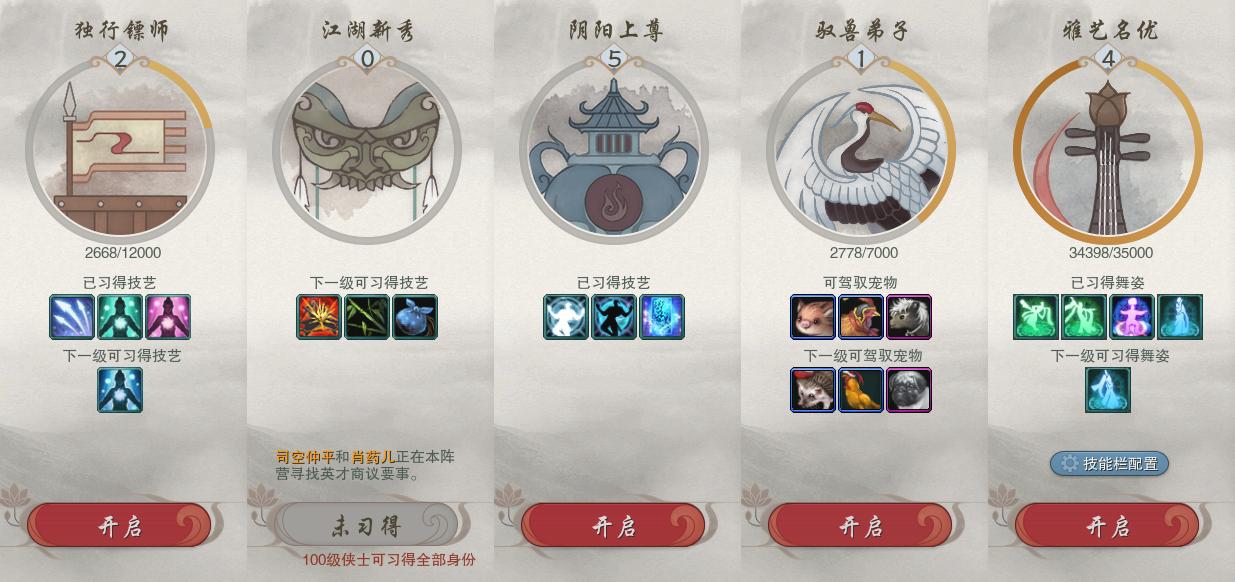Click the purple seated dancer icon under 已习得舞姿
This screenshot has height=582, width=1235.
pos(1132,317)
